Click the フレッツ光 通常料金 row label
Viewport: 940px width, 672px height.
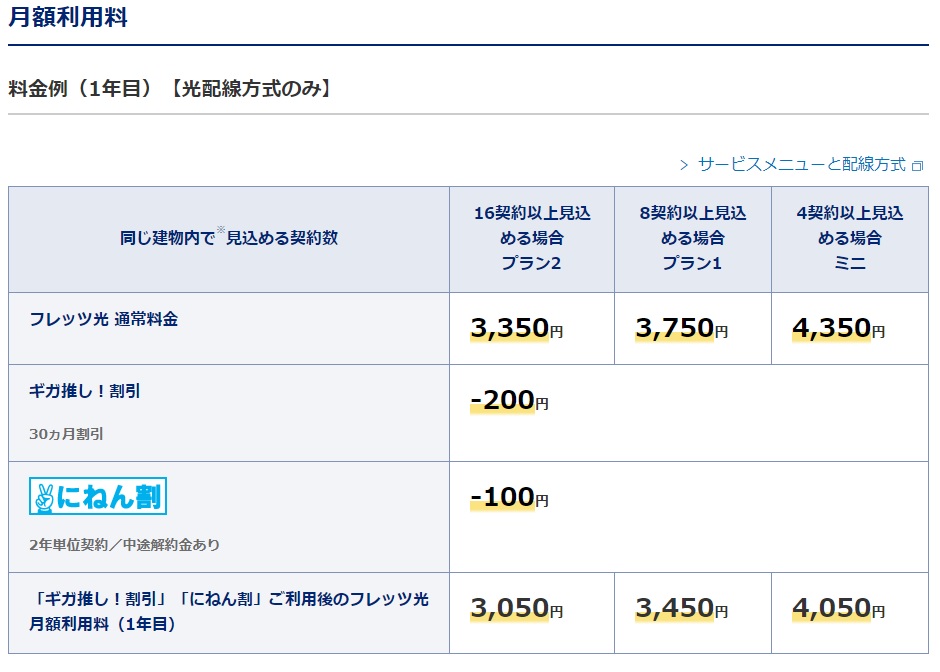104,319
